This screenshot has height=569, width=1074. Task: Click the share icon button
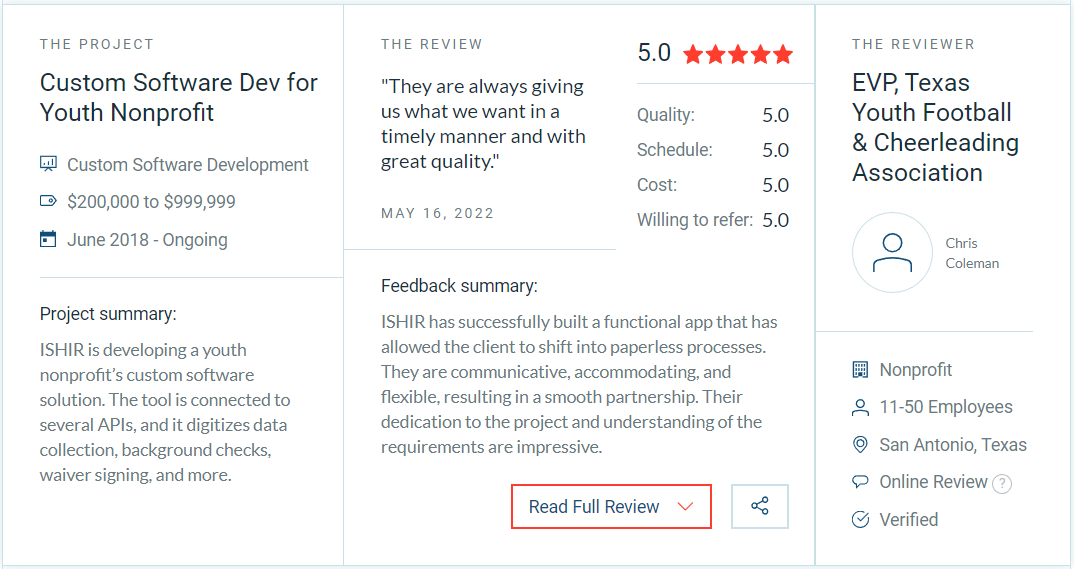tap(760, 506)
